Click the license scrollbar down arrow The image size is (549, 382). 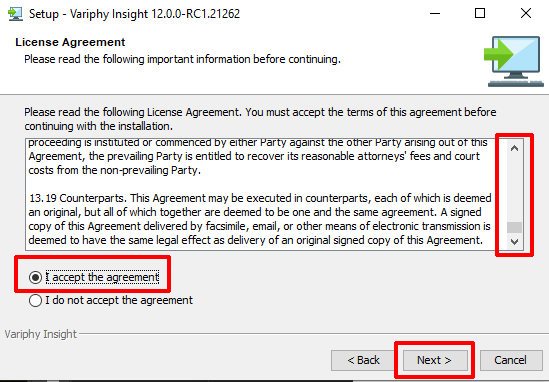click(514, 241)
